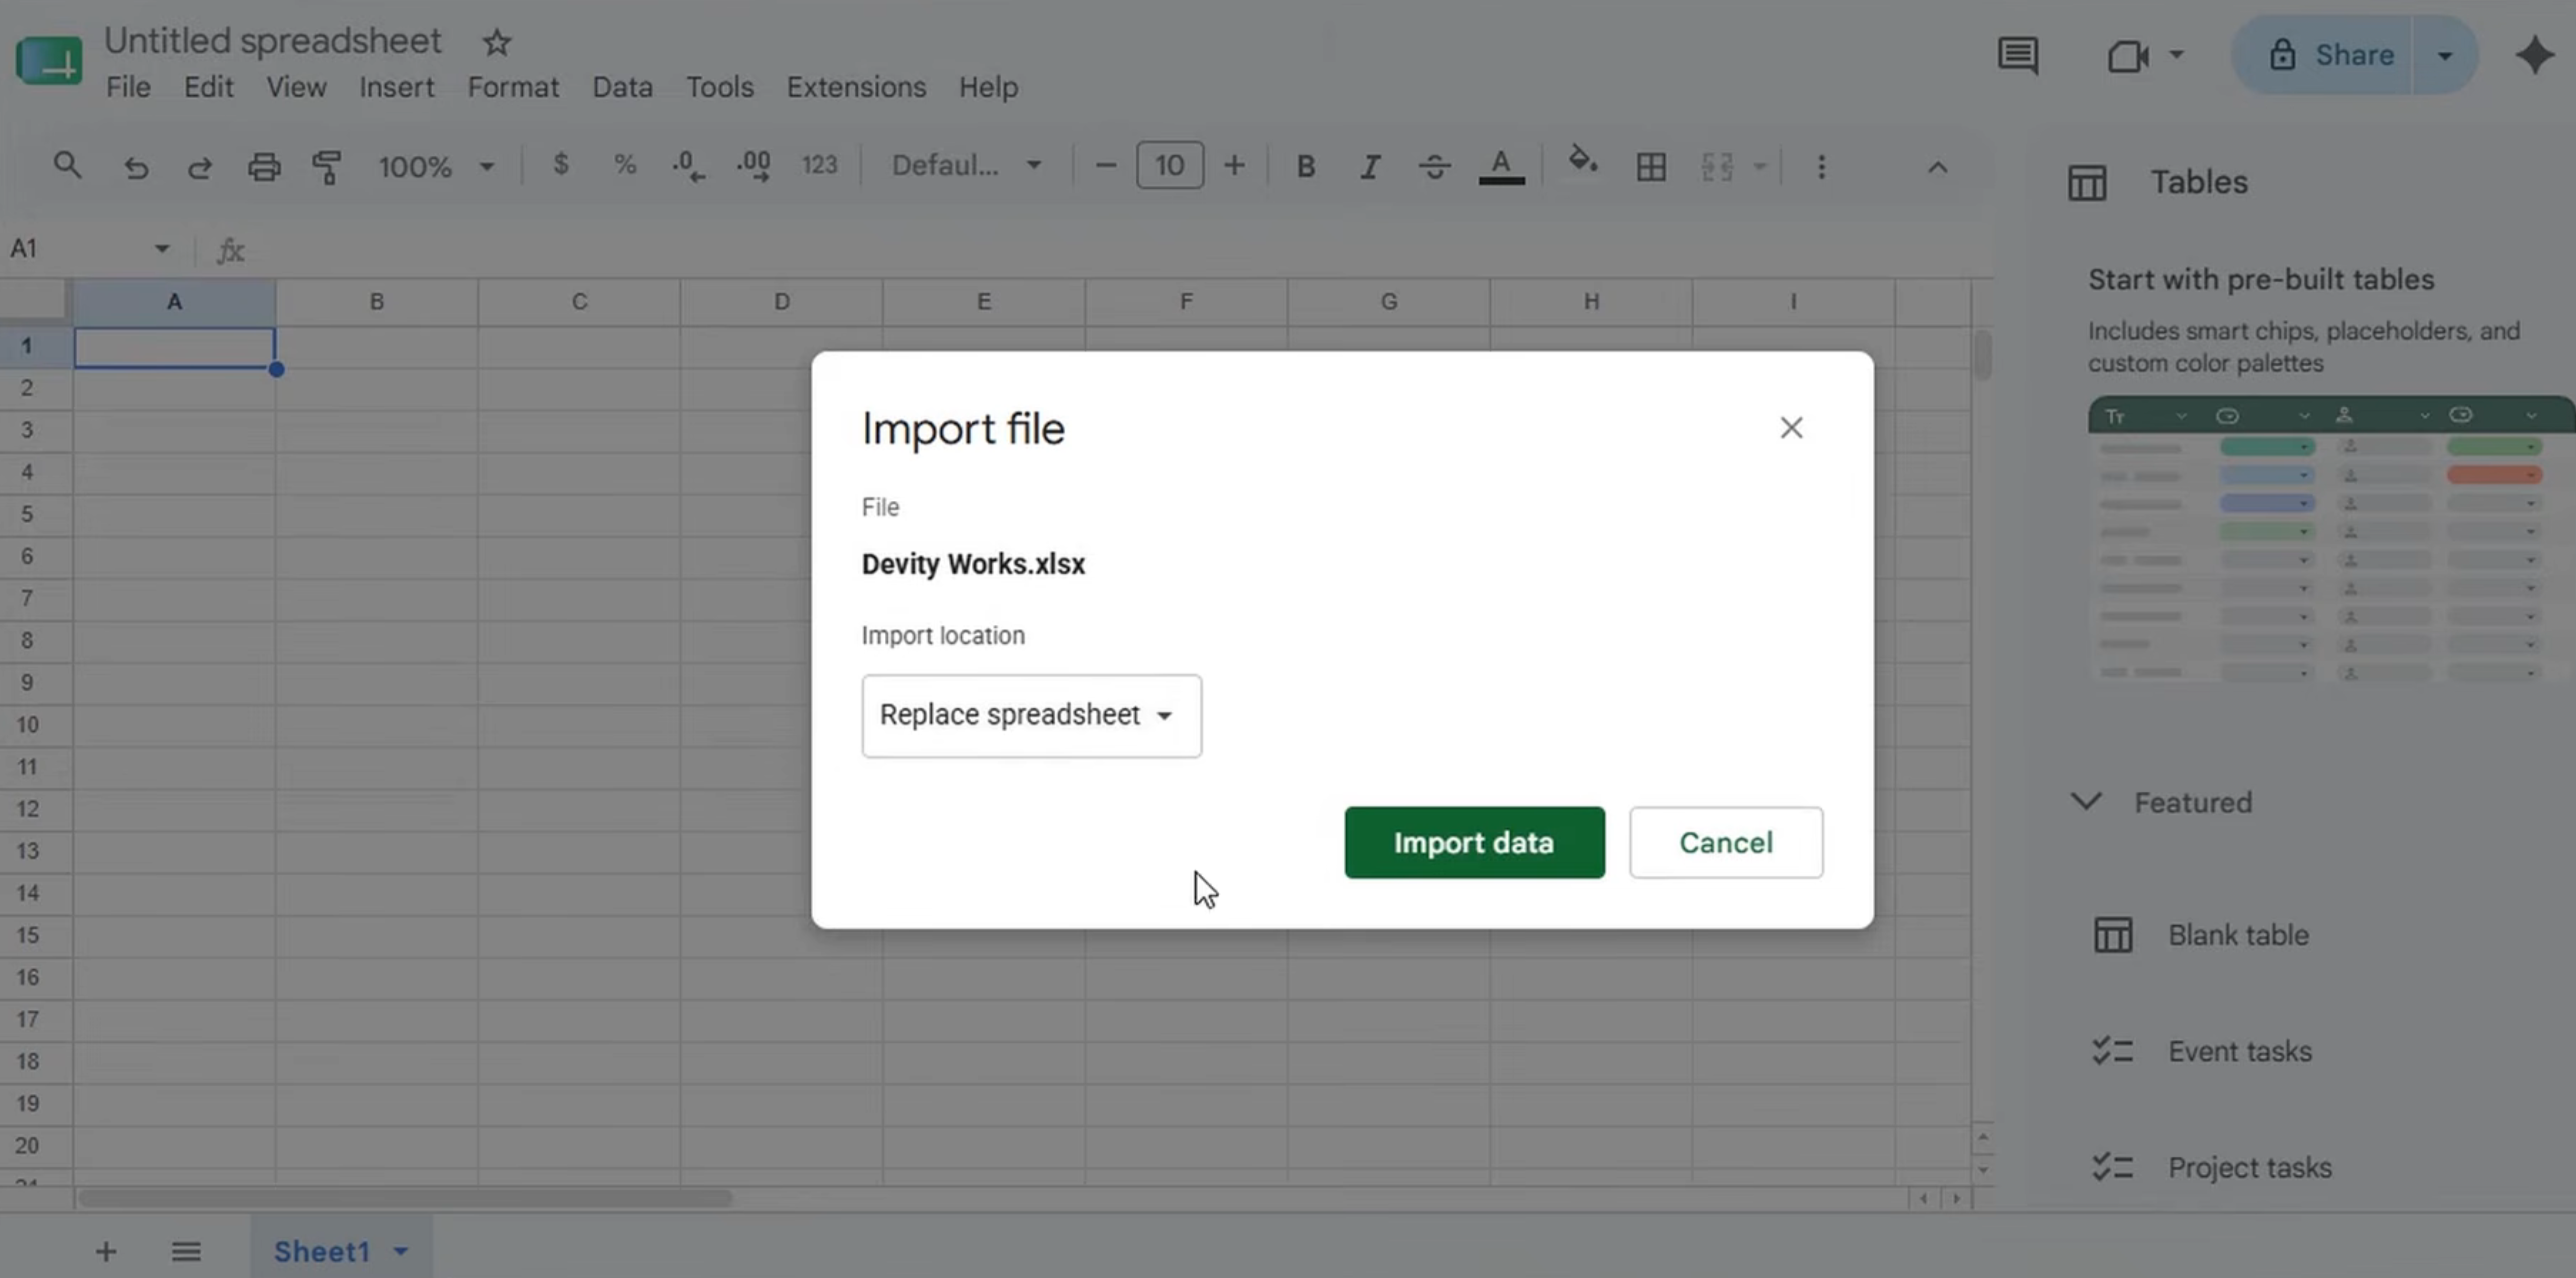Start a video call with the camera icon
This screenshot has width=2576, height=1278.
(x=2127, y=55)
